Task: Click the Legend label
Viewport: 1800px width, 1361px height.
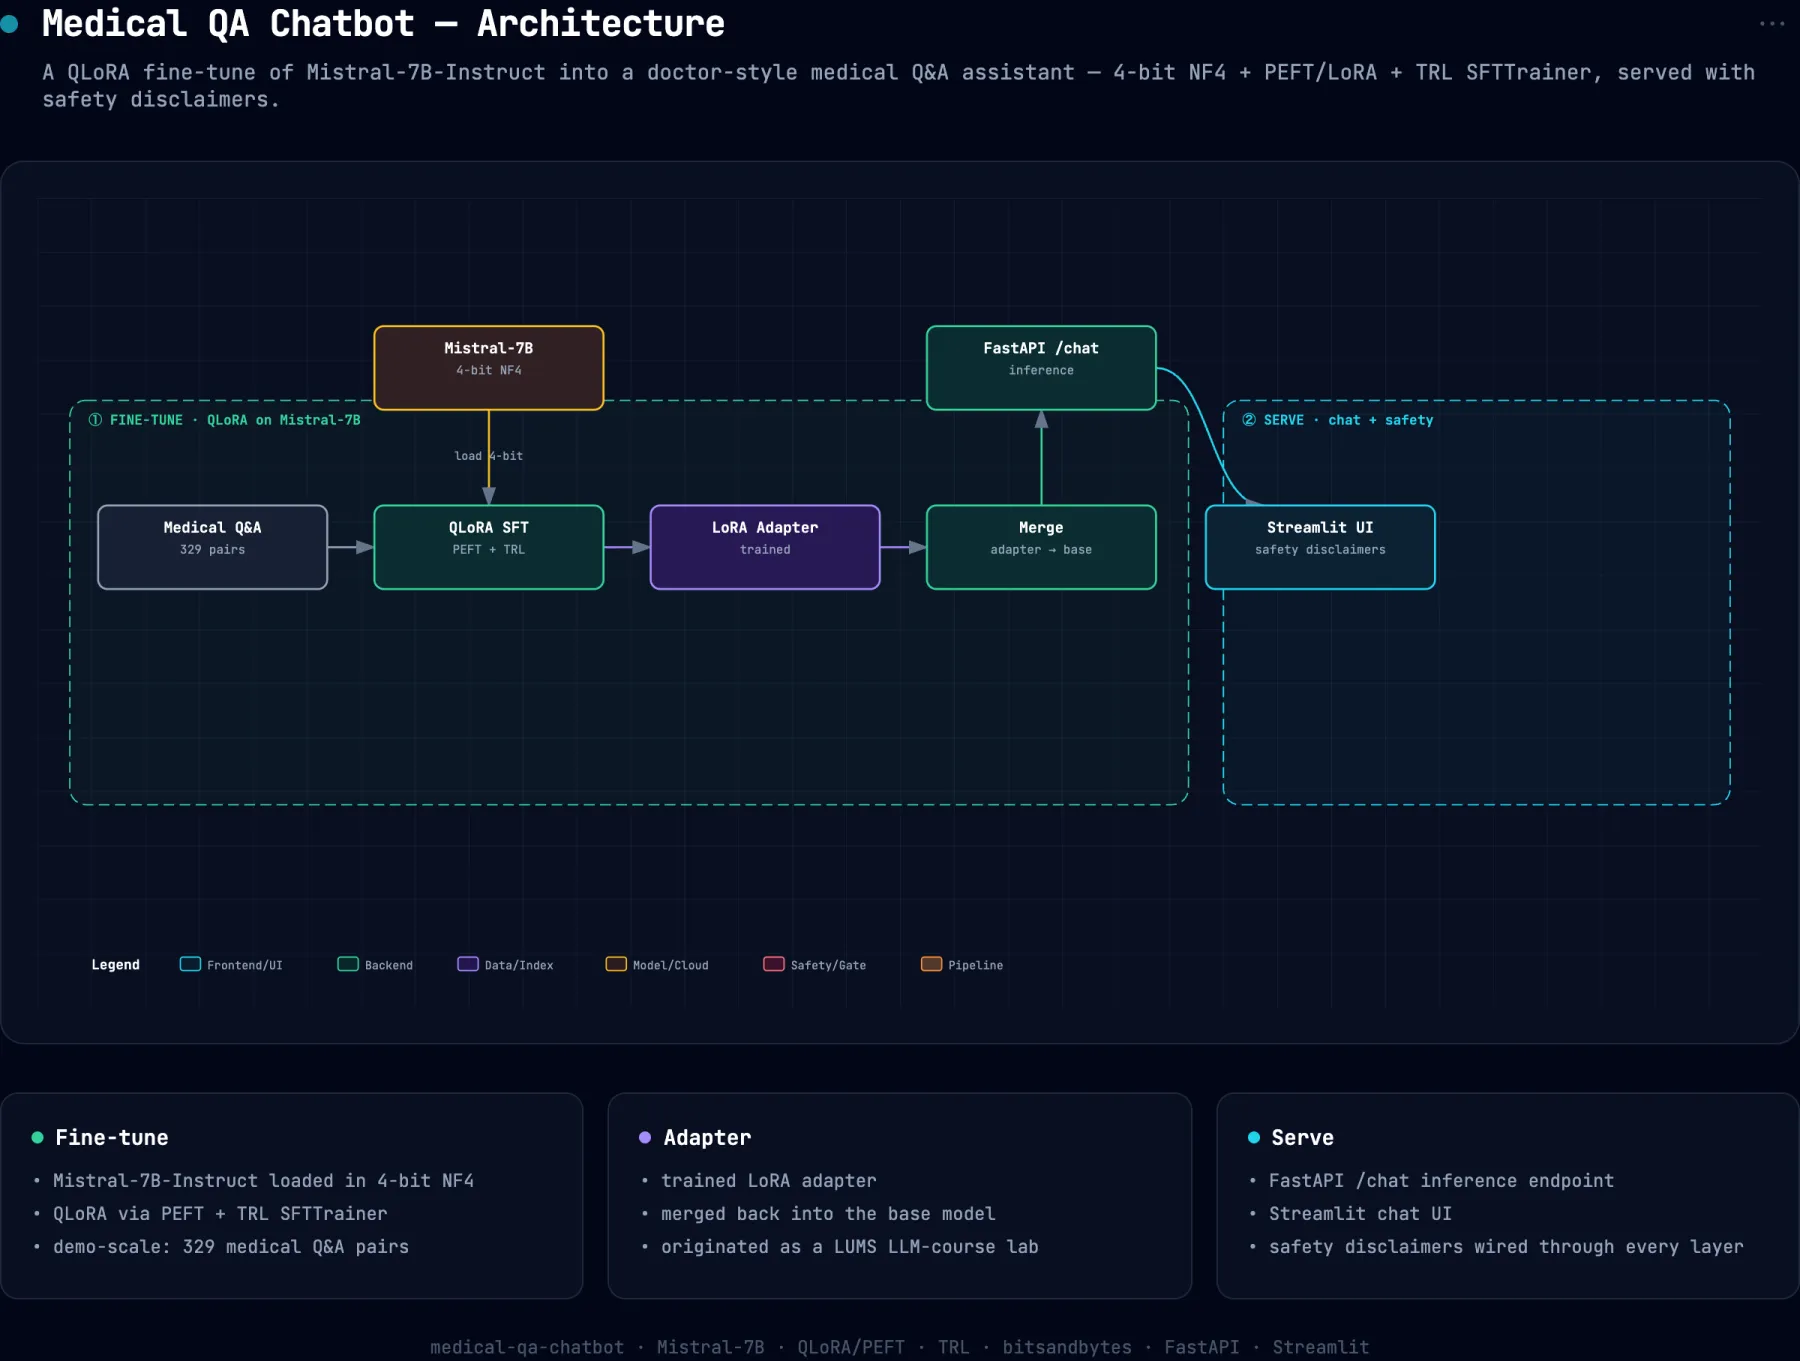Action: pyautogui.click(x=116, y=965)
